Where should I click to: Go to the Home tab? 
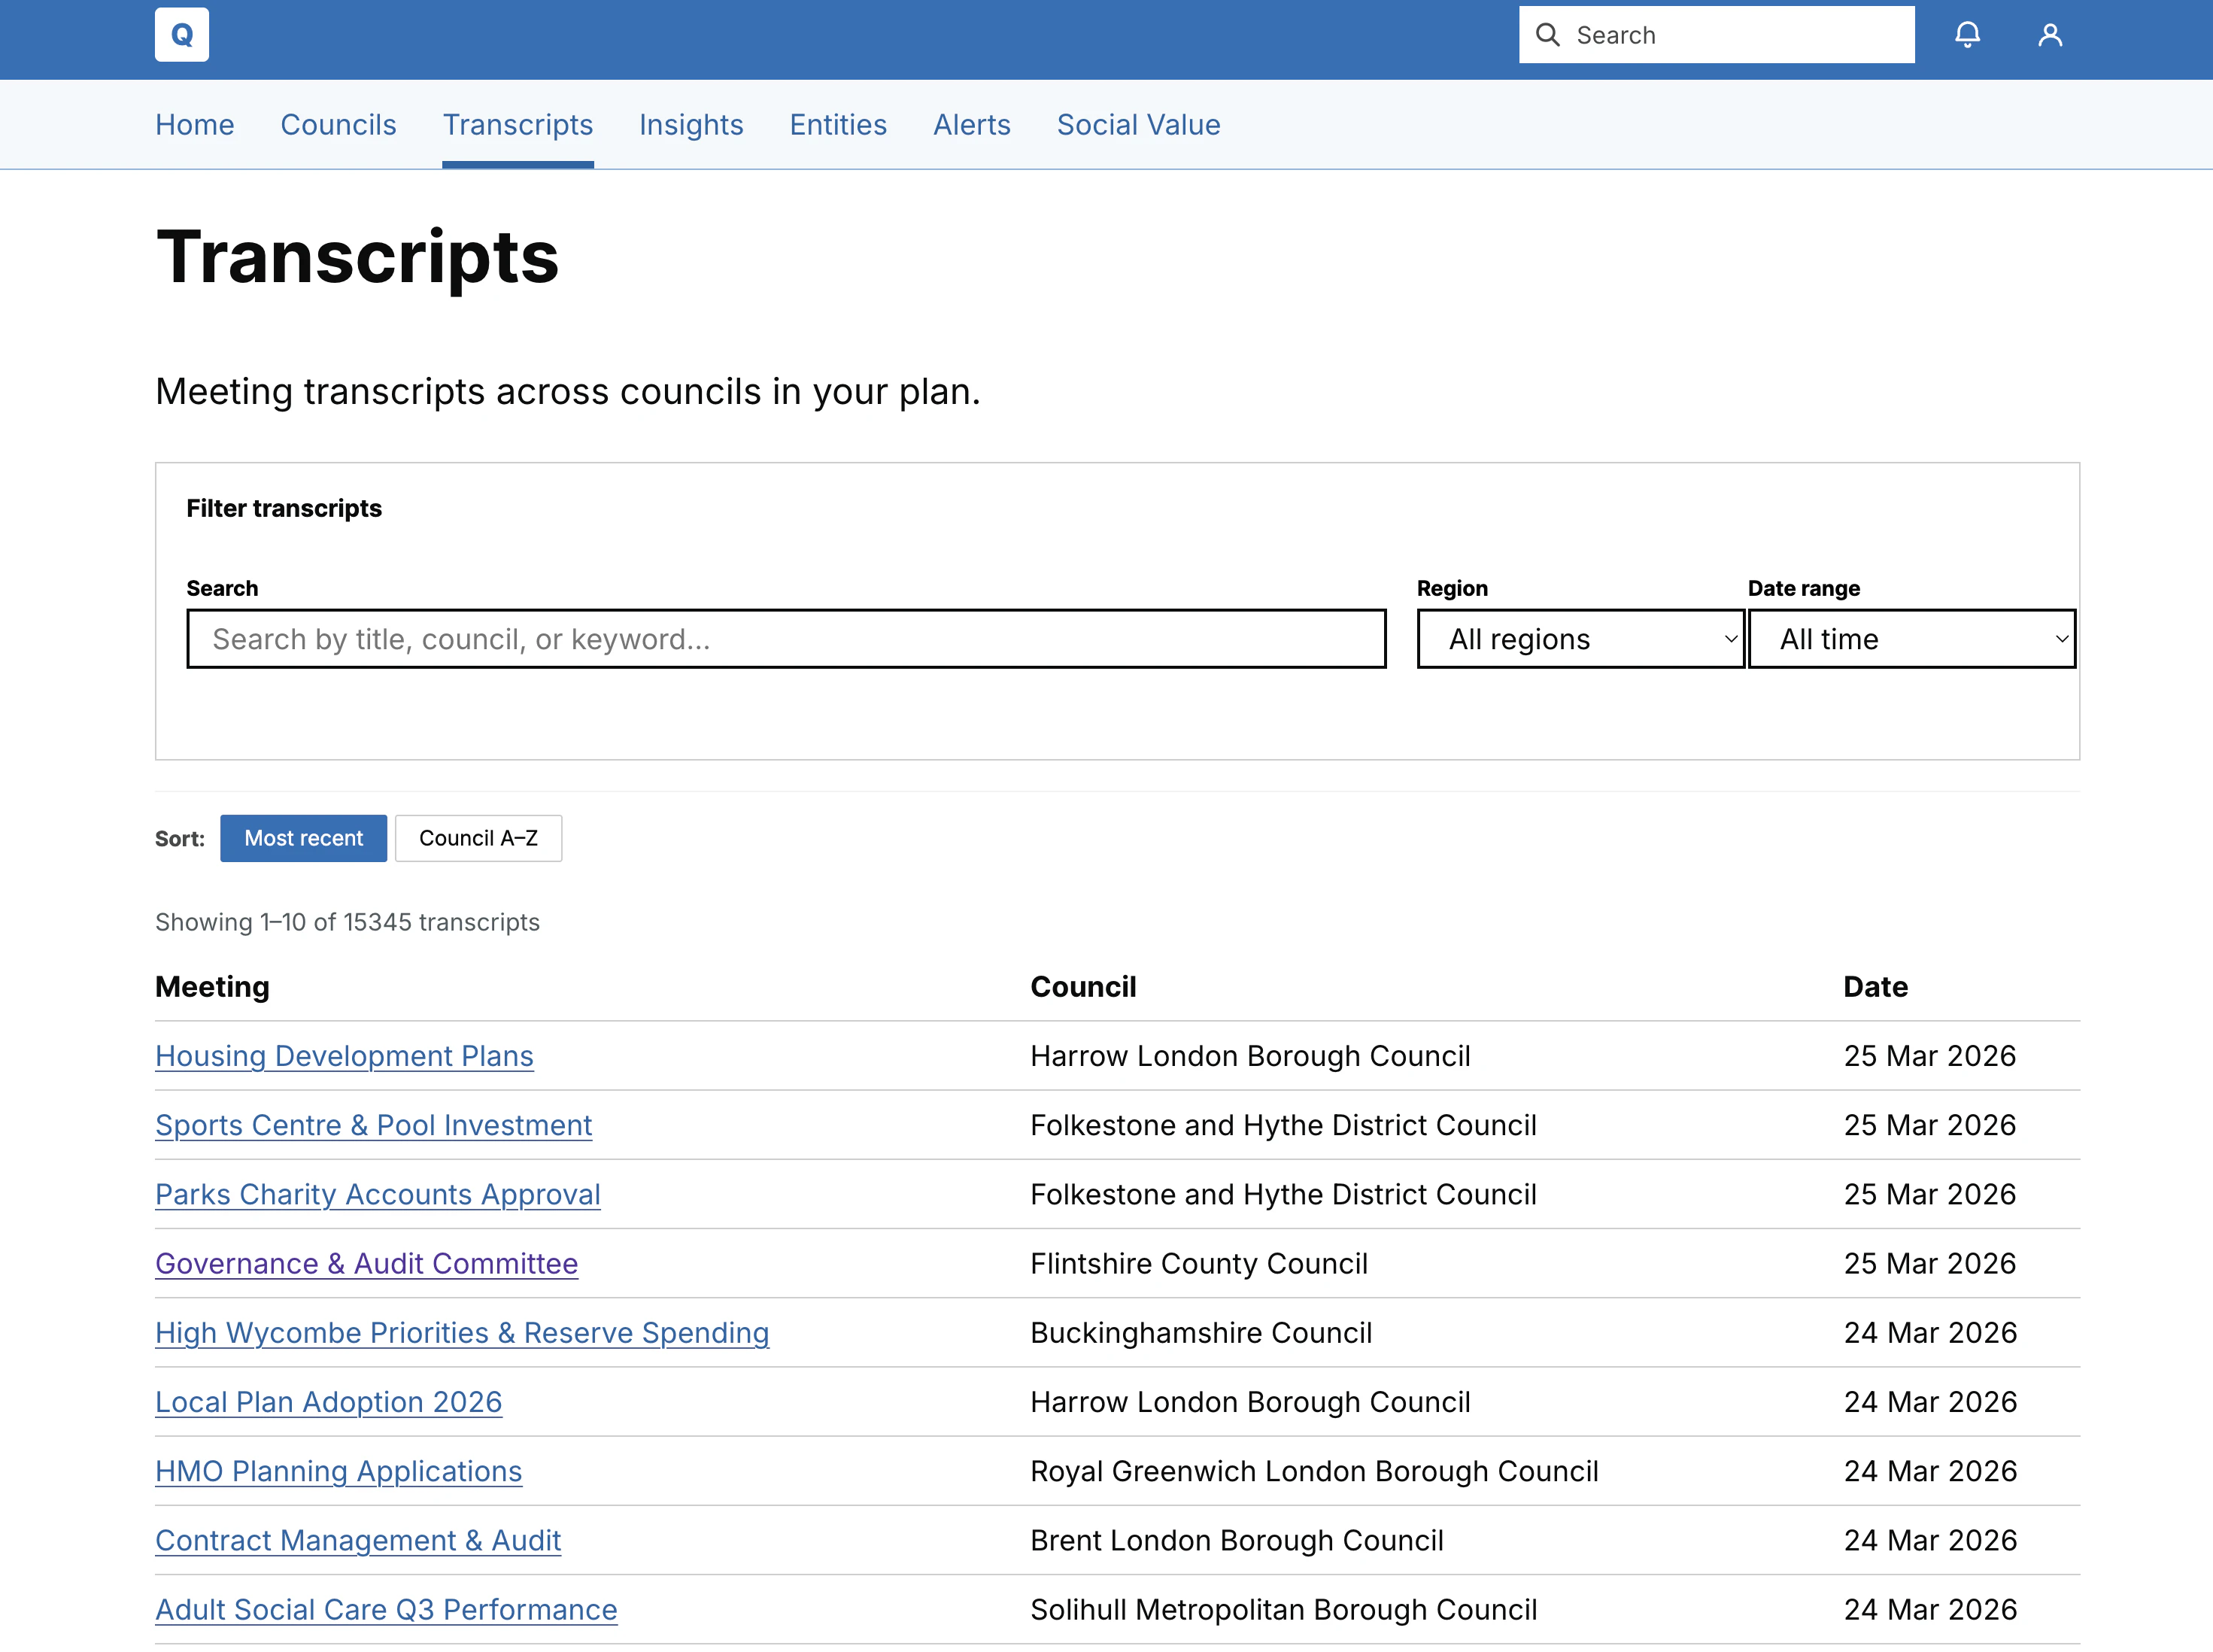(195, 125)
